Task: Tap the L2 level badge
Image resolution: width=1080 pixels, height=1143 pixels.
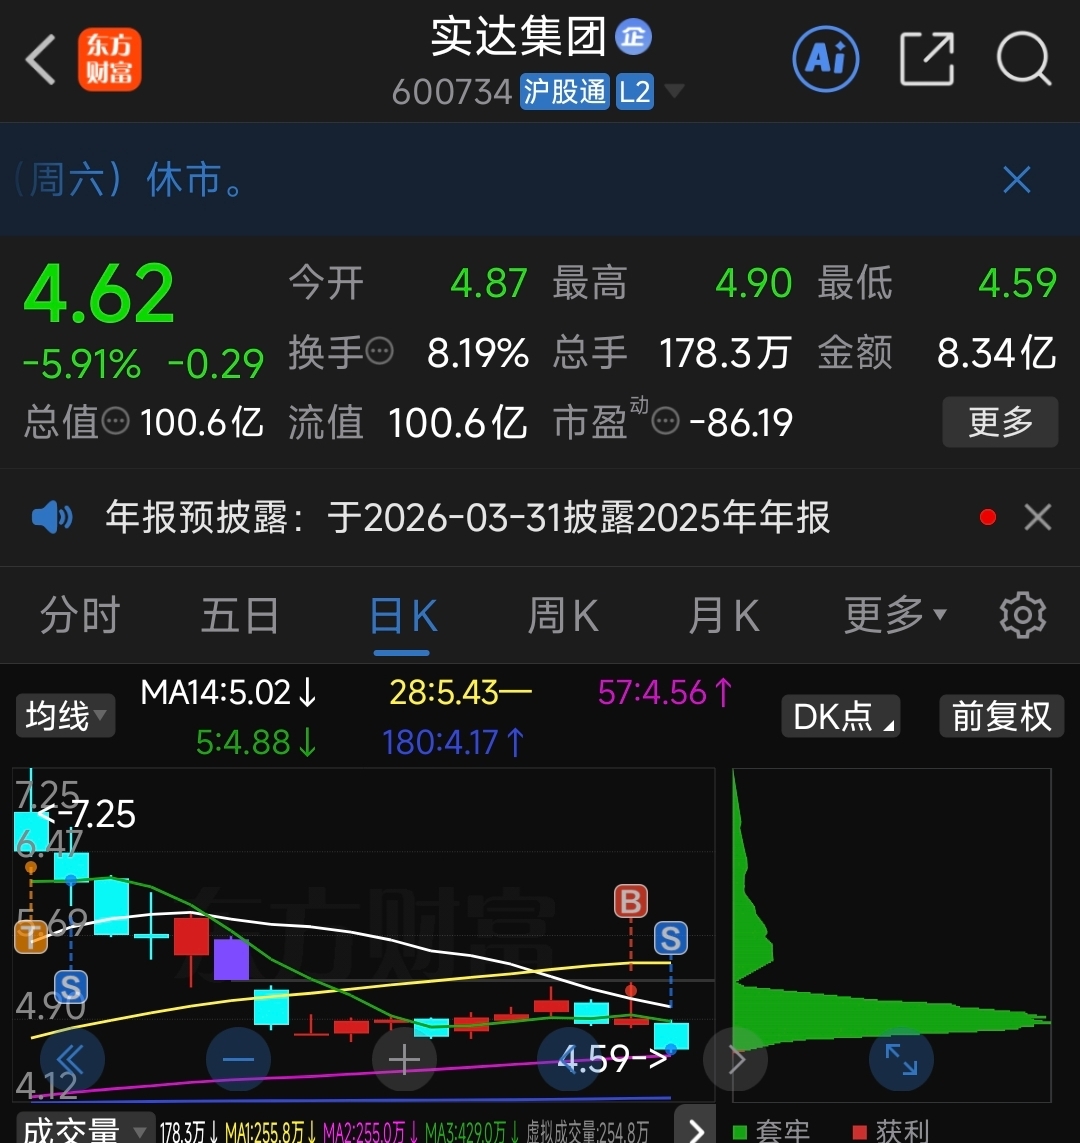Action: point(635,92)
